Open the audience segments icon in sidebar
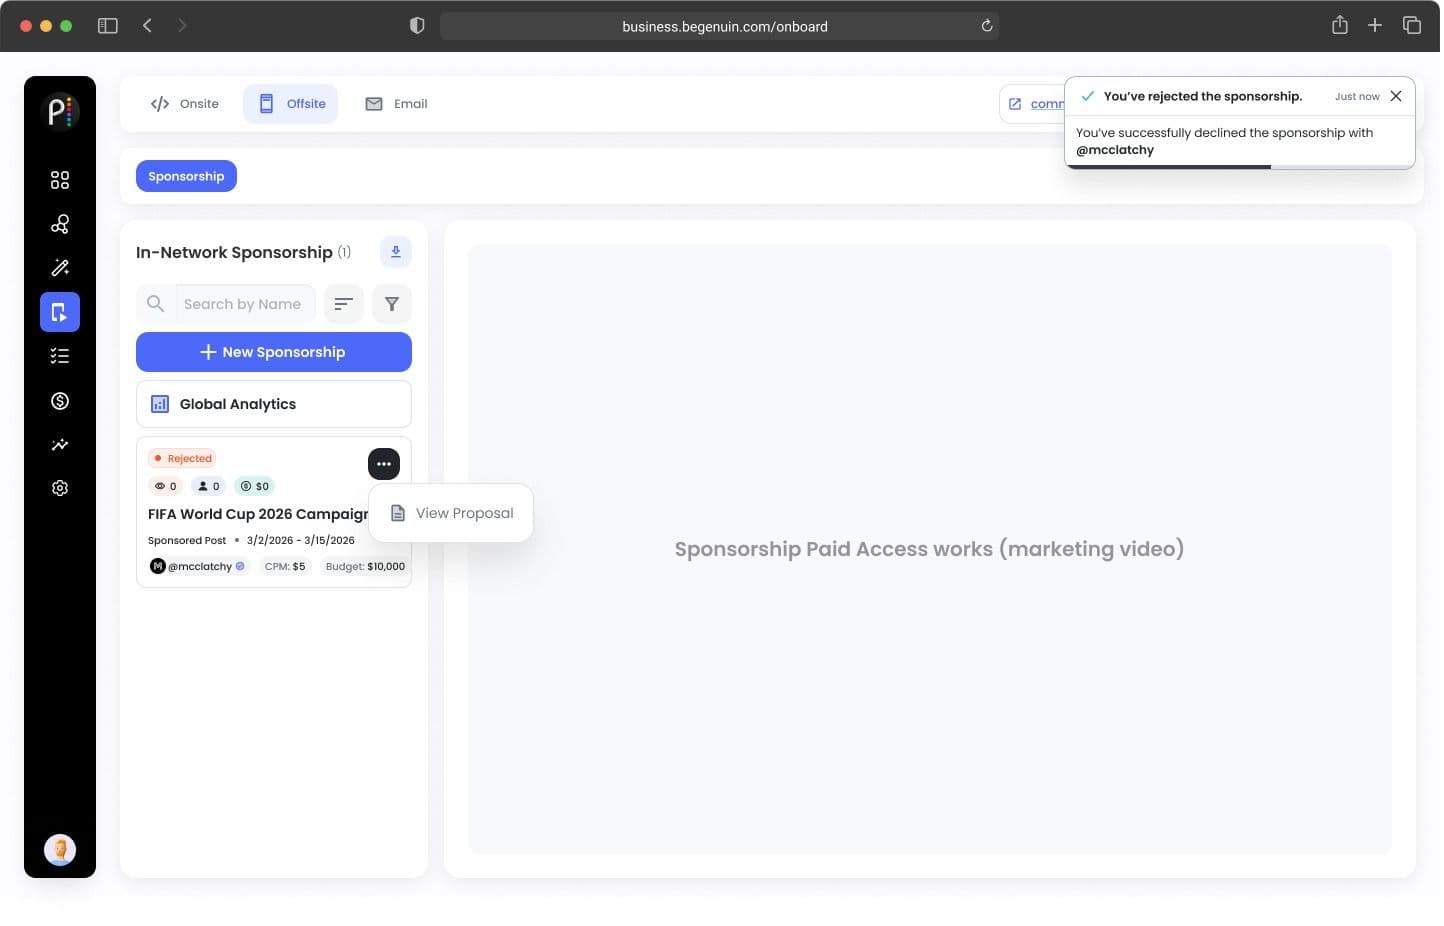 coord(60,224)
